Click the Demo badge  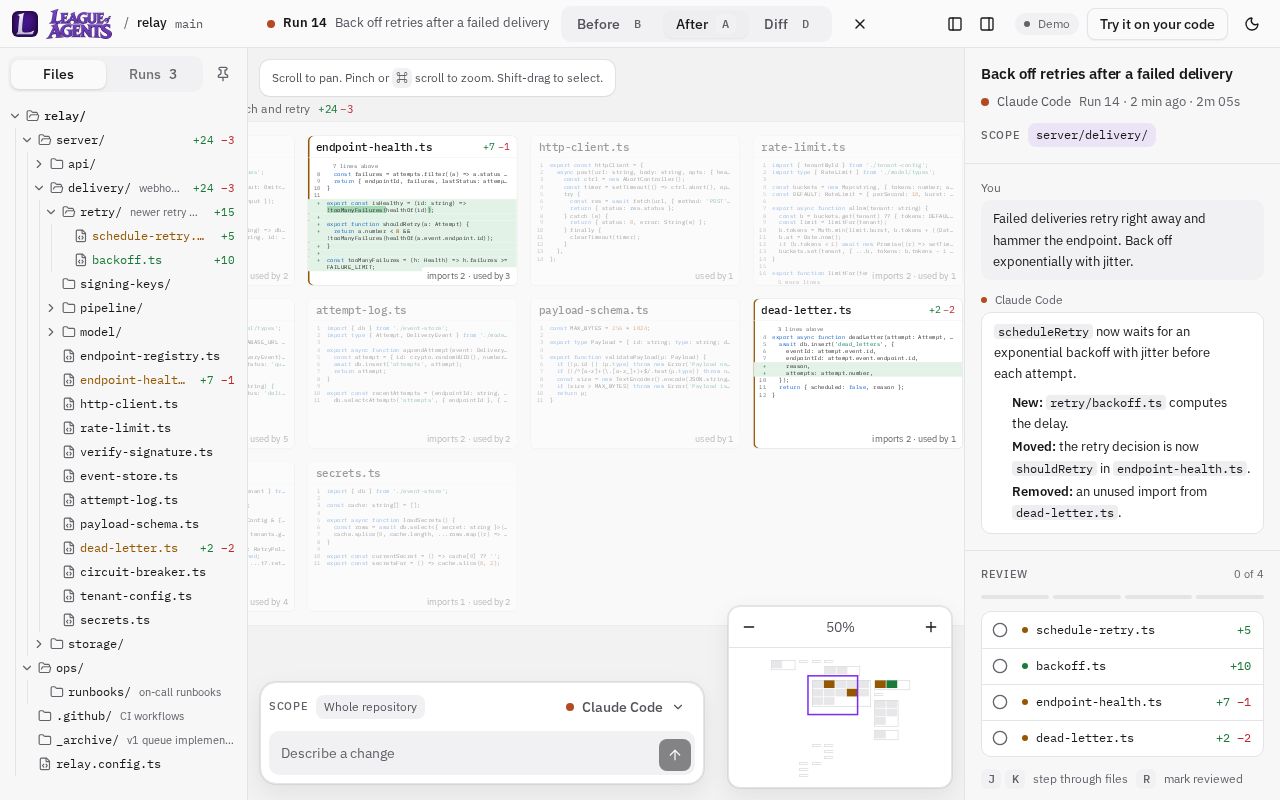(x=1045, y=24)
